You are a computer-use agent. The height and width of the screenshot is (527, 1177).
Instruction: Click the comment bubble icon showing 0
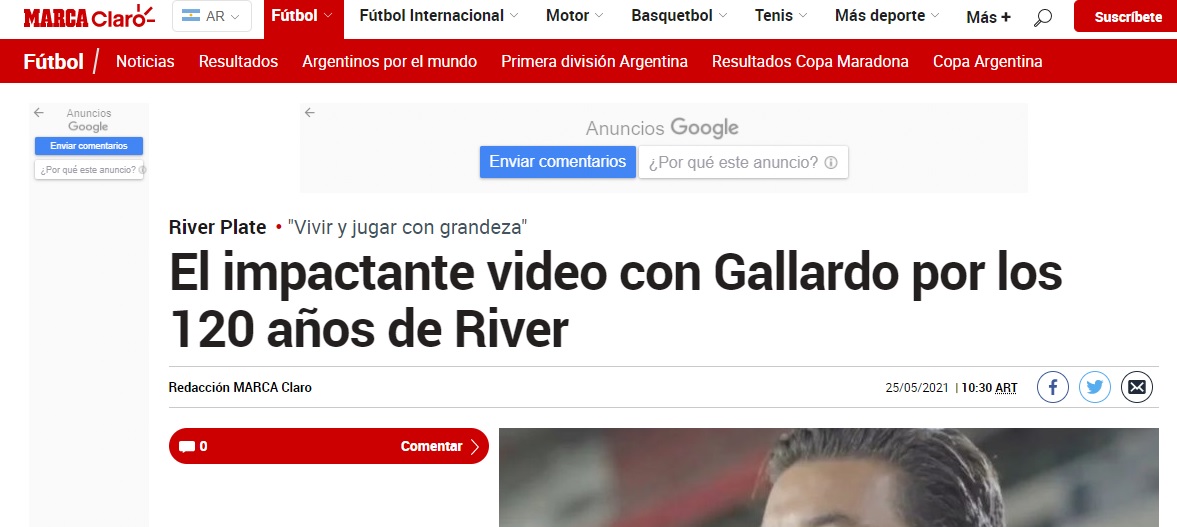coord(187,447)
